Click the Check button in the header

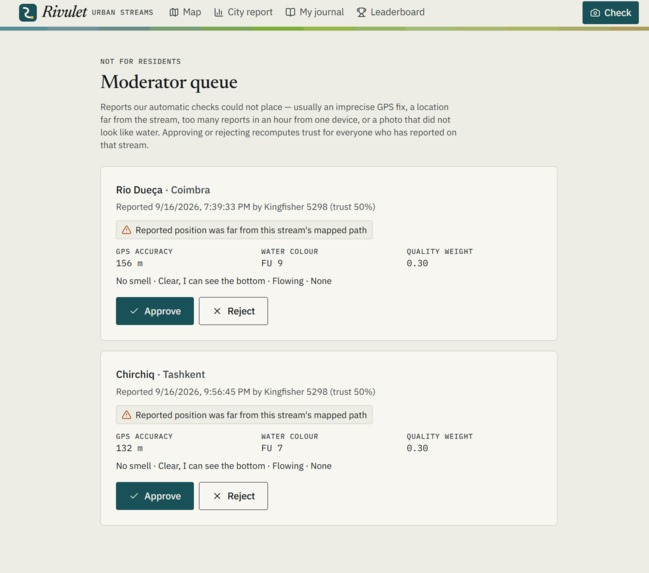pos(611,13)
